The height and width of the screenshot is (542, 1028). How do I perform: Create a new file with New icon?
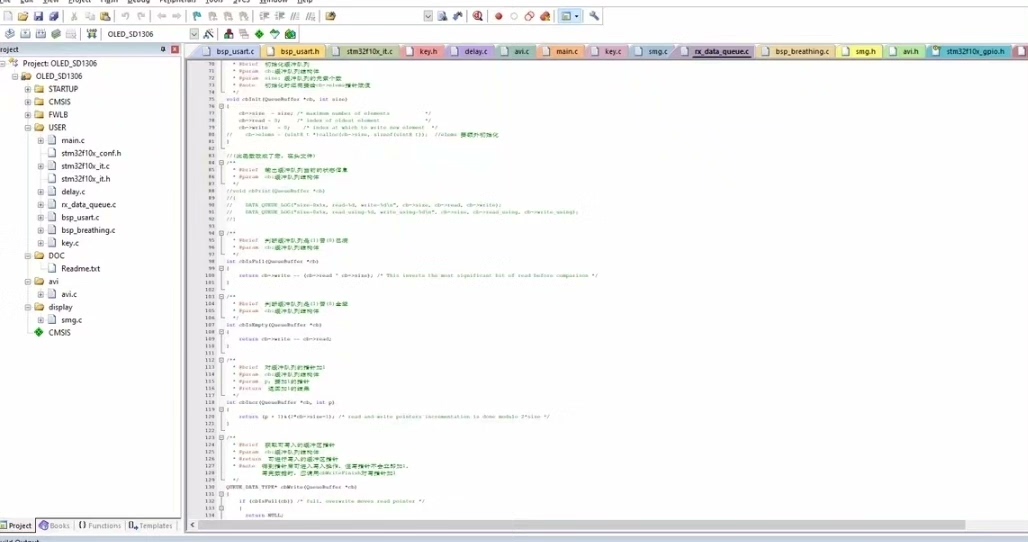click(9, 16)
